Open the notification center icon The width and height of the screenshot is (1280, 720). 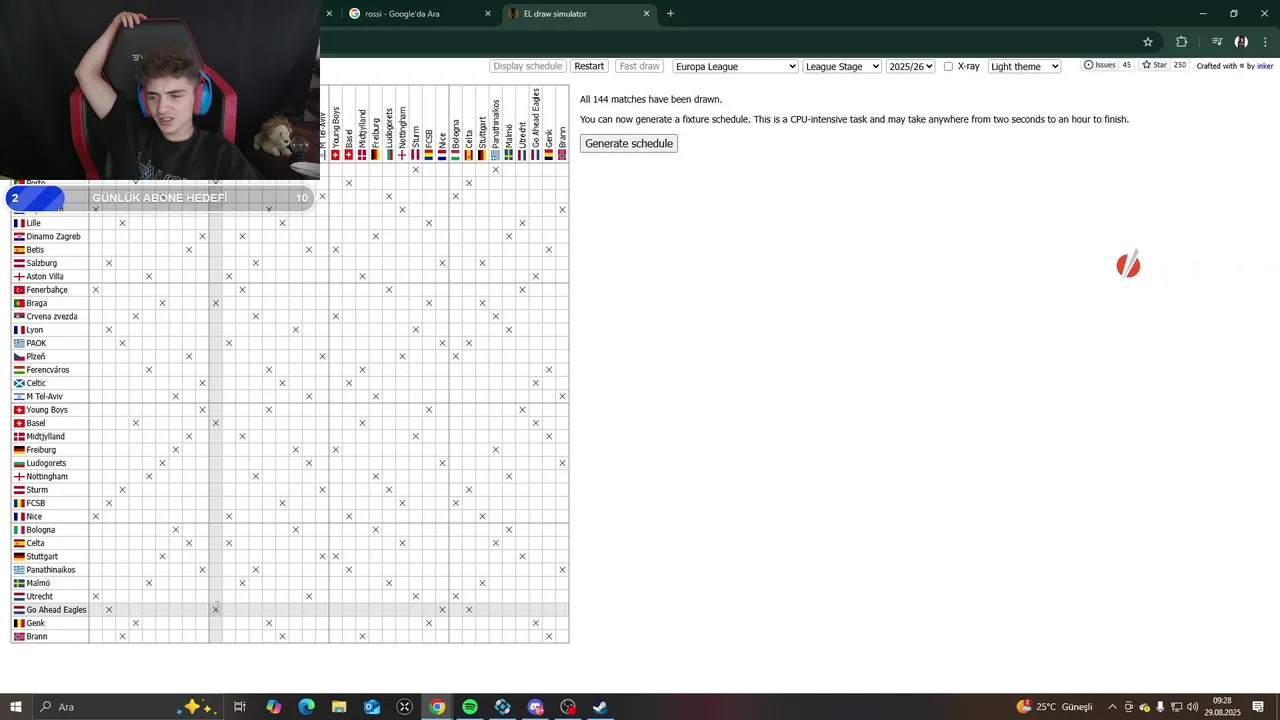tap(1258, 707)
